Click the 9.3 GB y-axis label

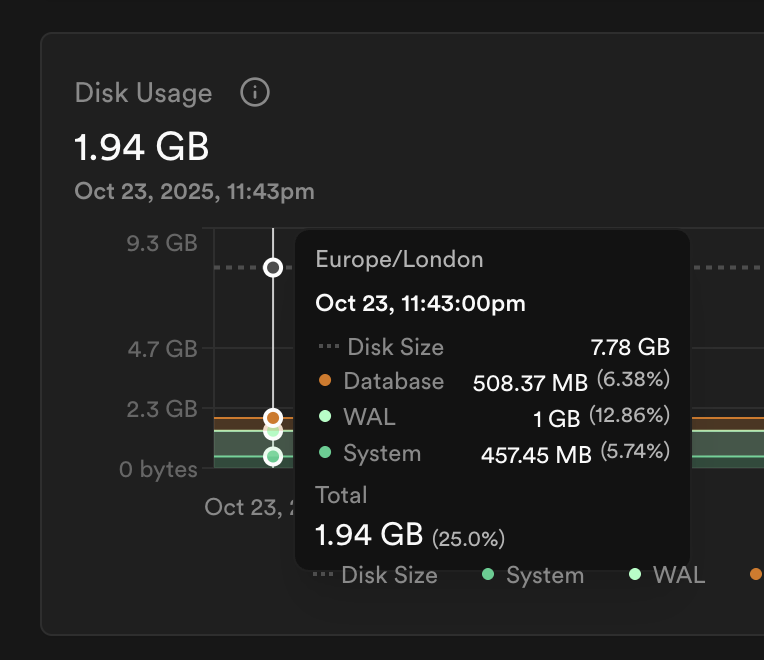click(164, 242)
